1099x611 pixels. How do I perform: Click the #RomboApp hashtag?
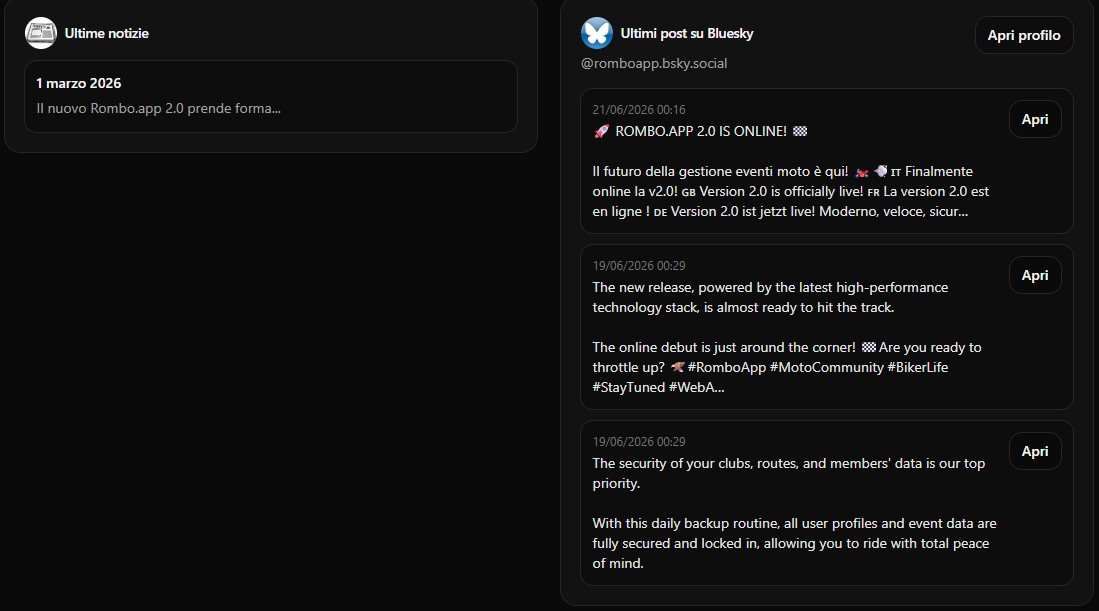point(727,367)
